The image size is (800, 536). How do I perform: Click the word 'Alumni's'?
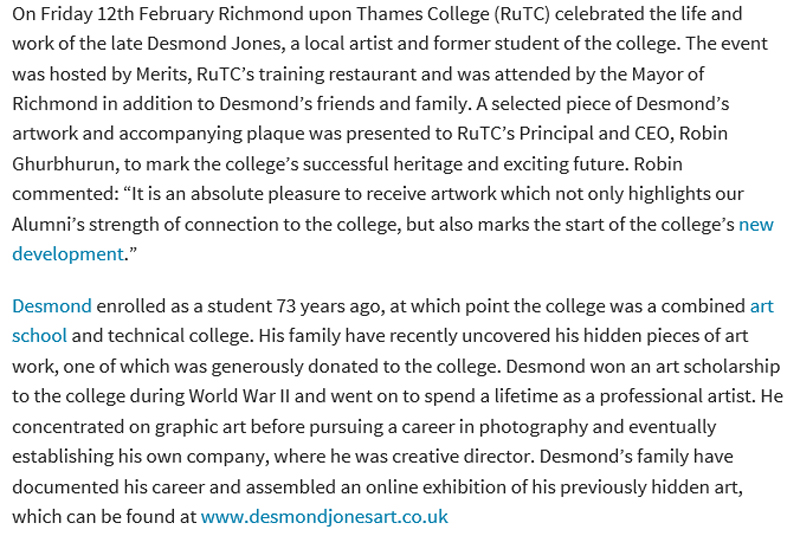click(48, 224)
